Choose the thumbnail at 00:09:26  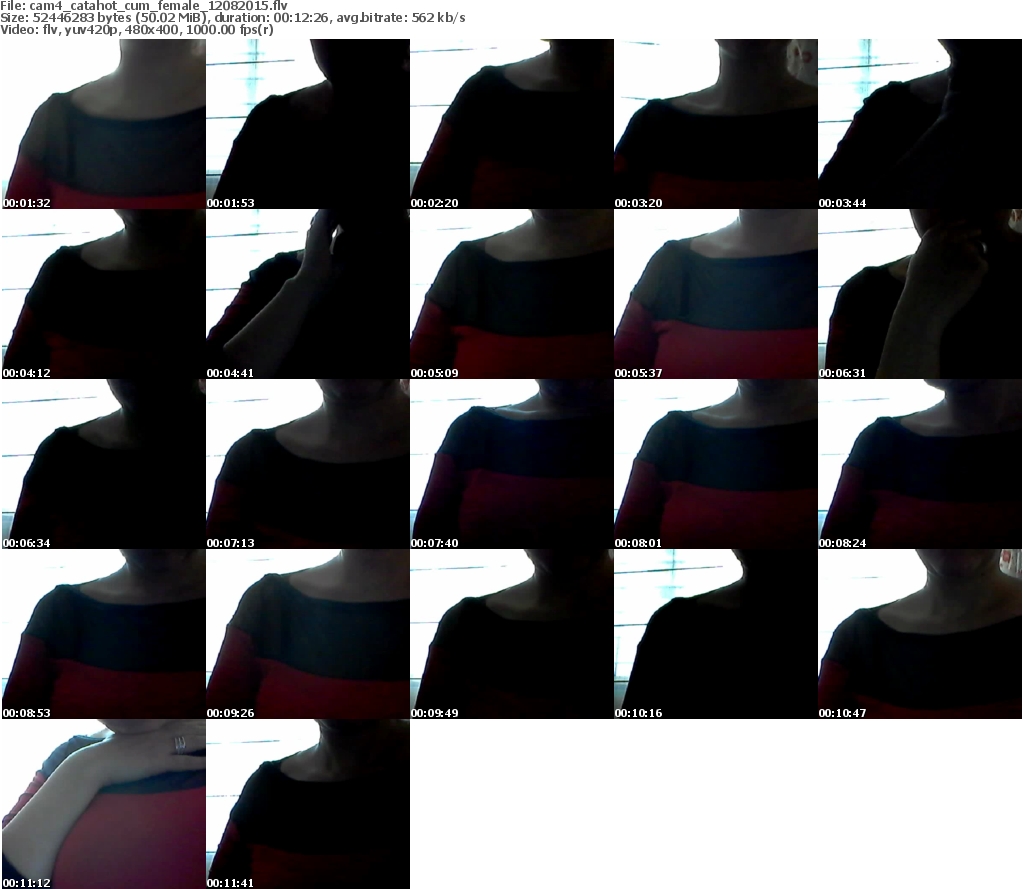coord(308,634)
